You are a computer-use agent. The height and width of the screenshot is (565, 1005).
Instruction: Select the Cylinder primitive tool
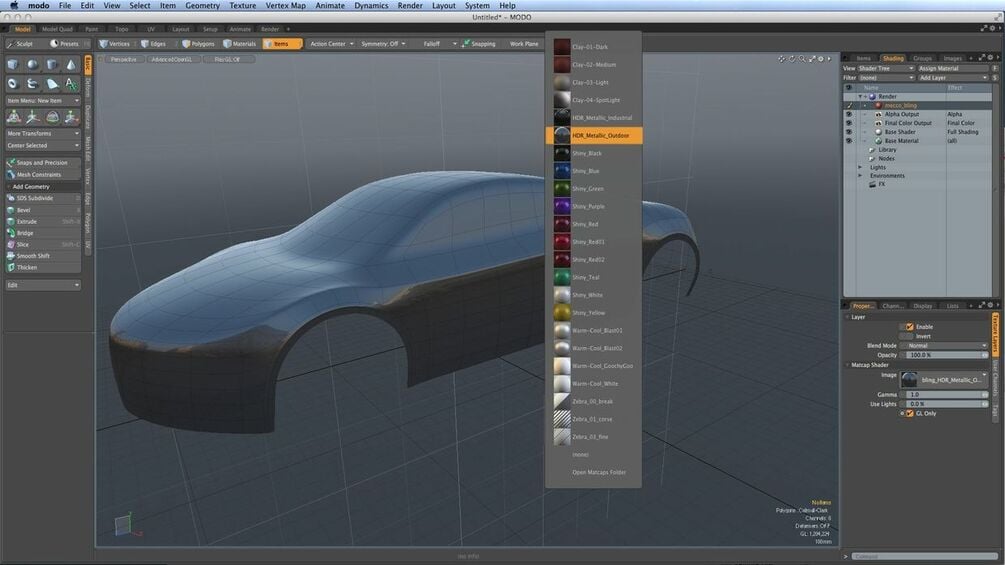(52, 65)
